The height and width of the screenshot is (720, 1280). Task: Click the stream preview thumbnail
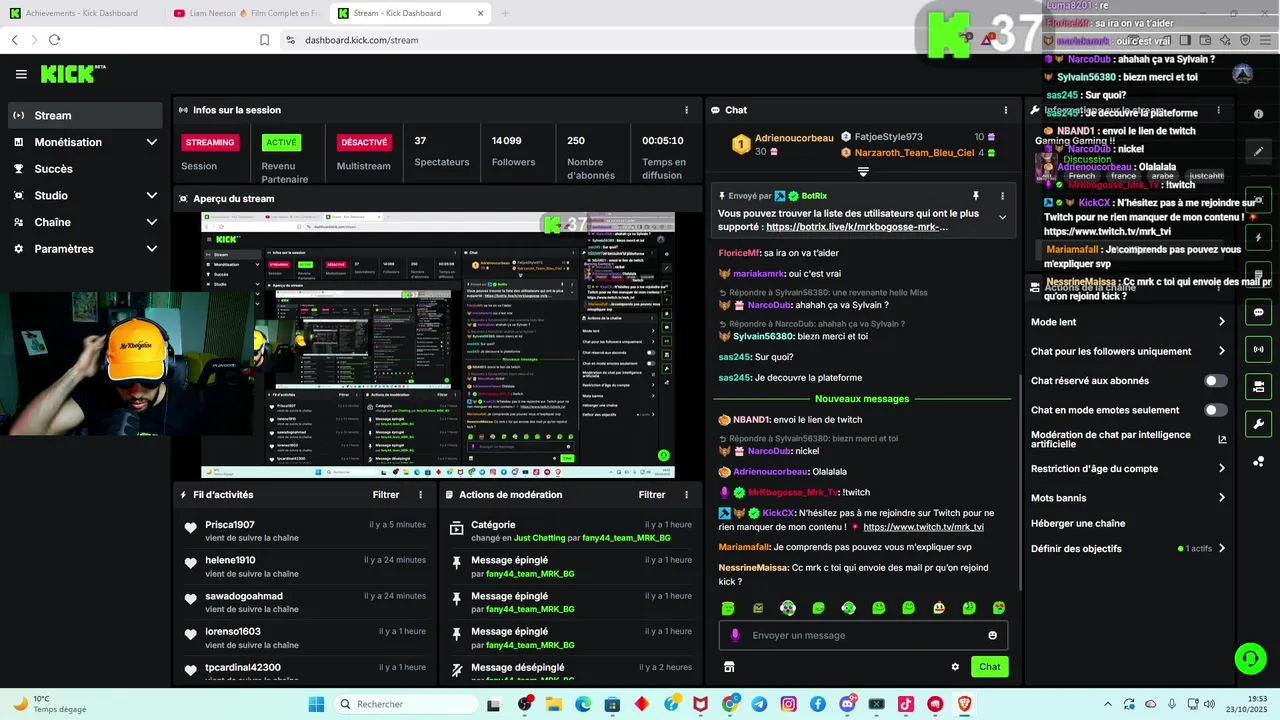click(x=437, y=345)
